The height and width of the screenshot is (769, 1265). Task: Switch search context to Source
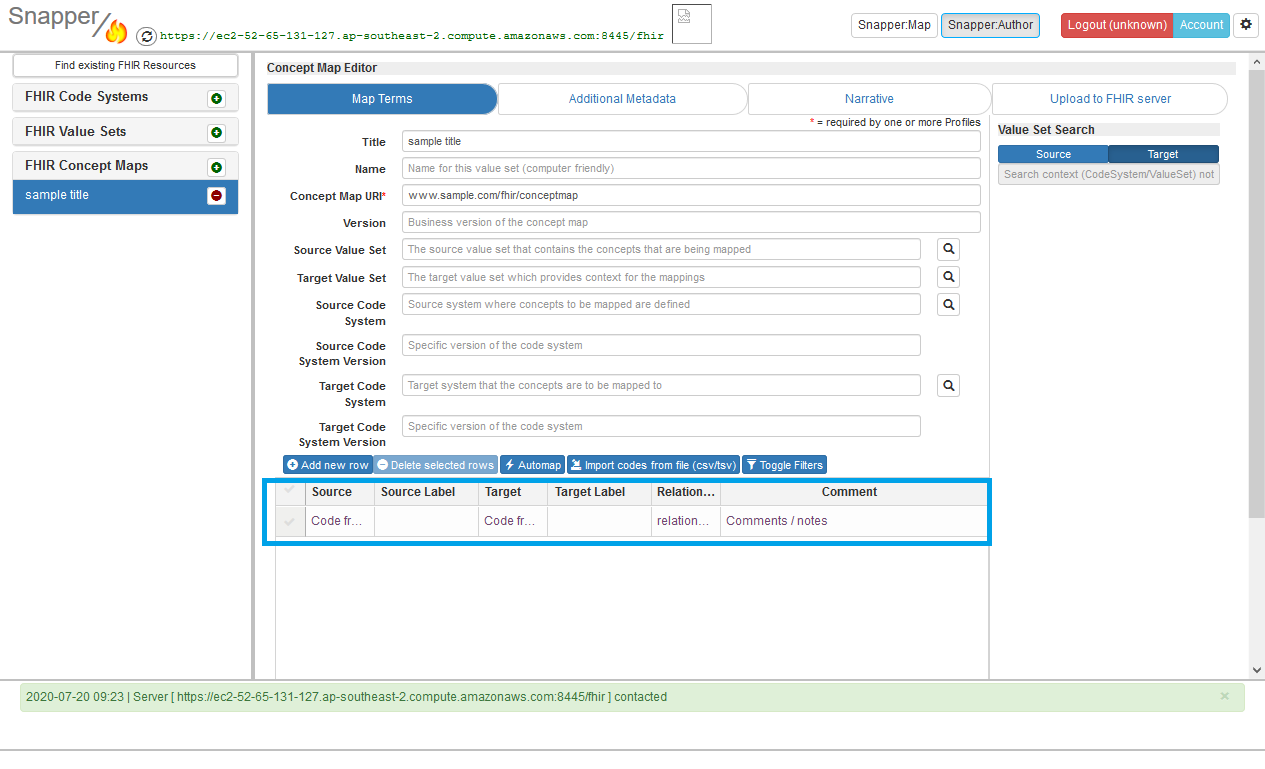pyautogui.click(x=1053, y=154)
